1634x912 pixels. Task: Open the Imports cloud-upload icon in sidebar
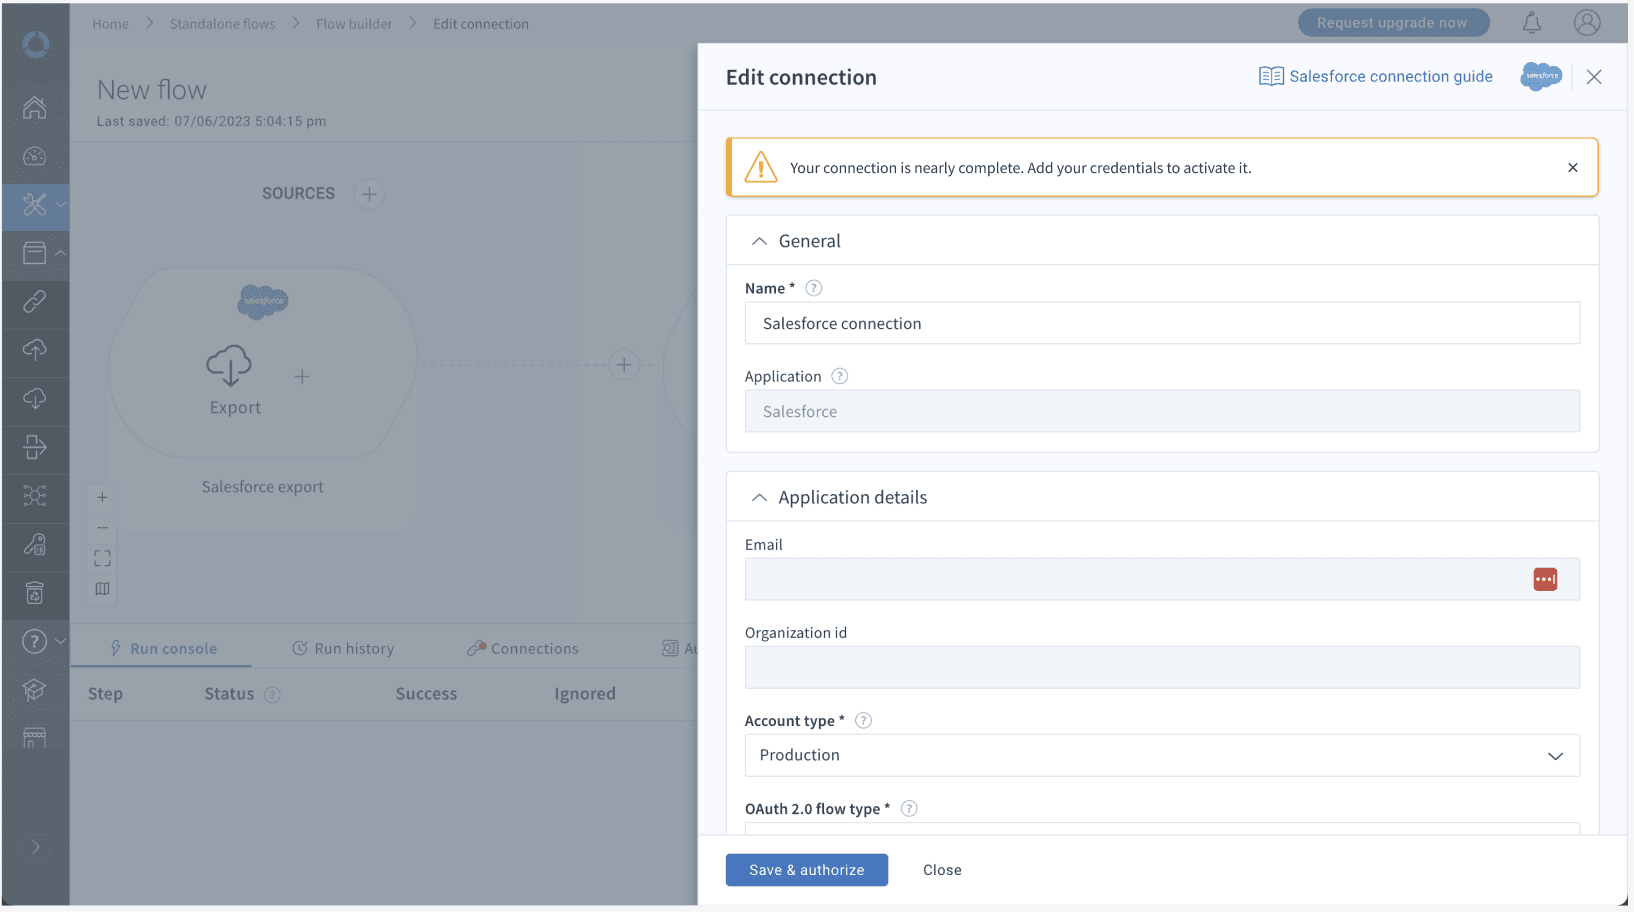pos(35,350)
